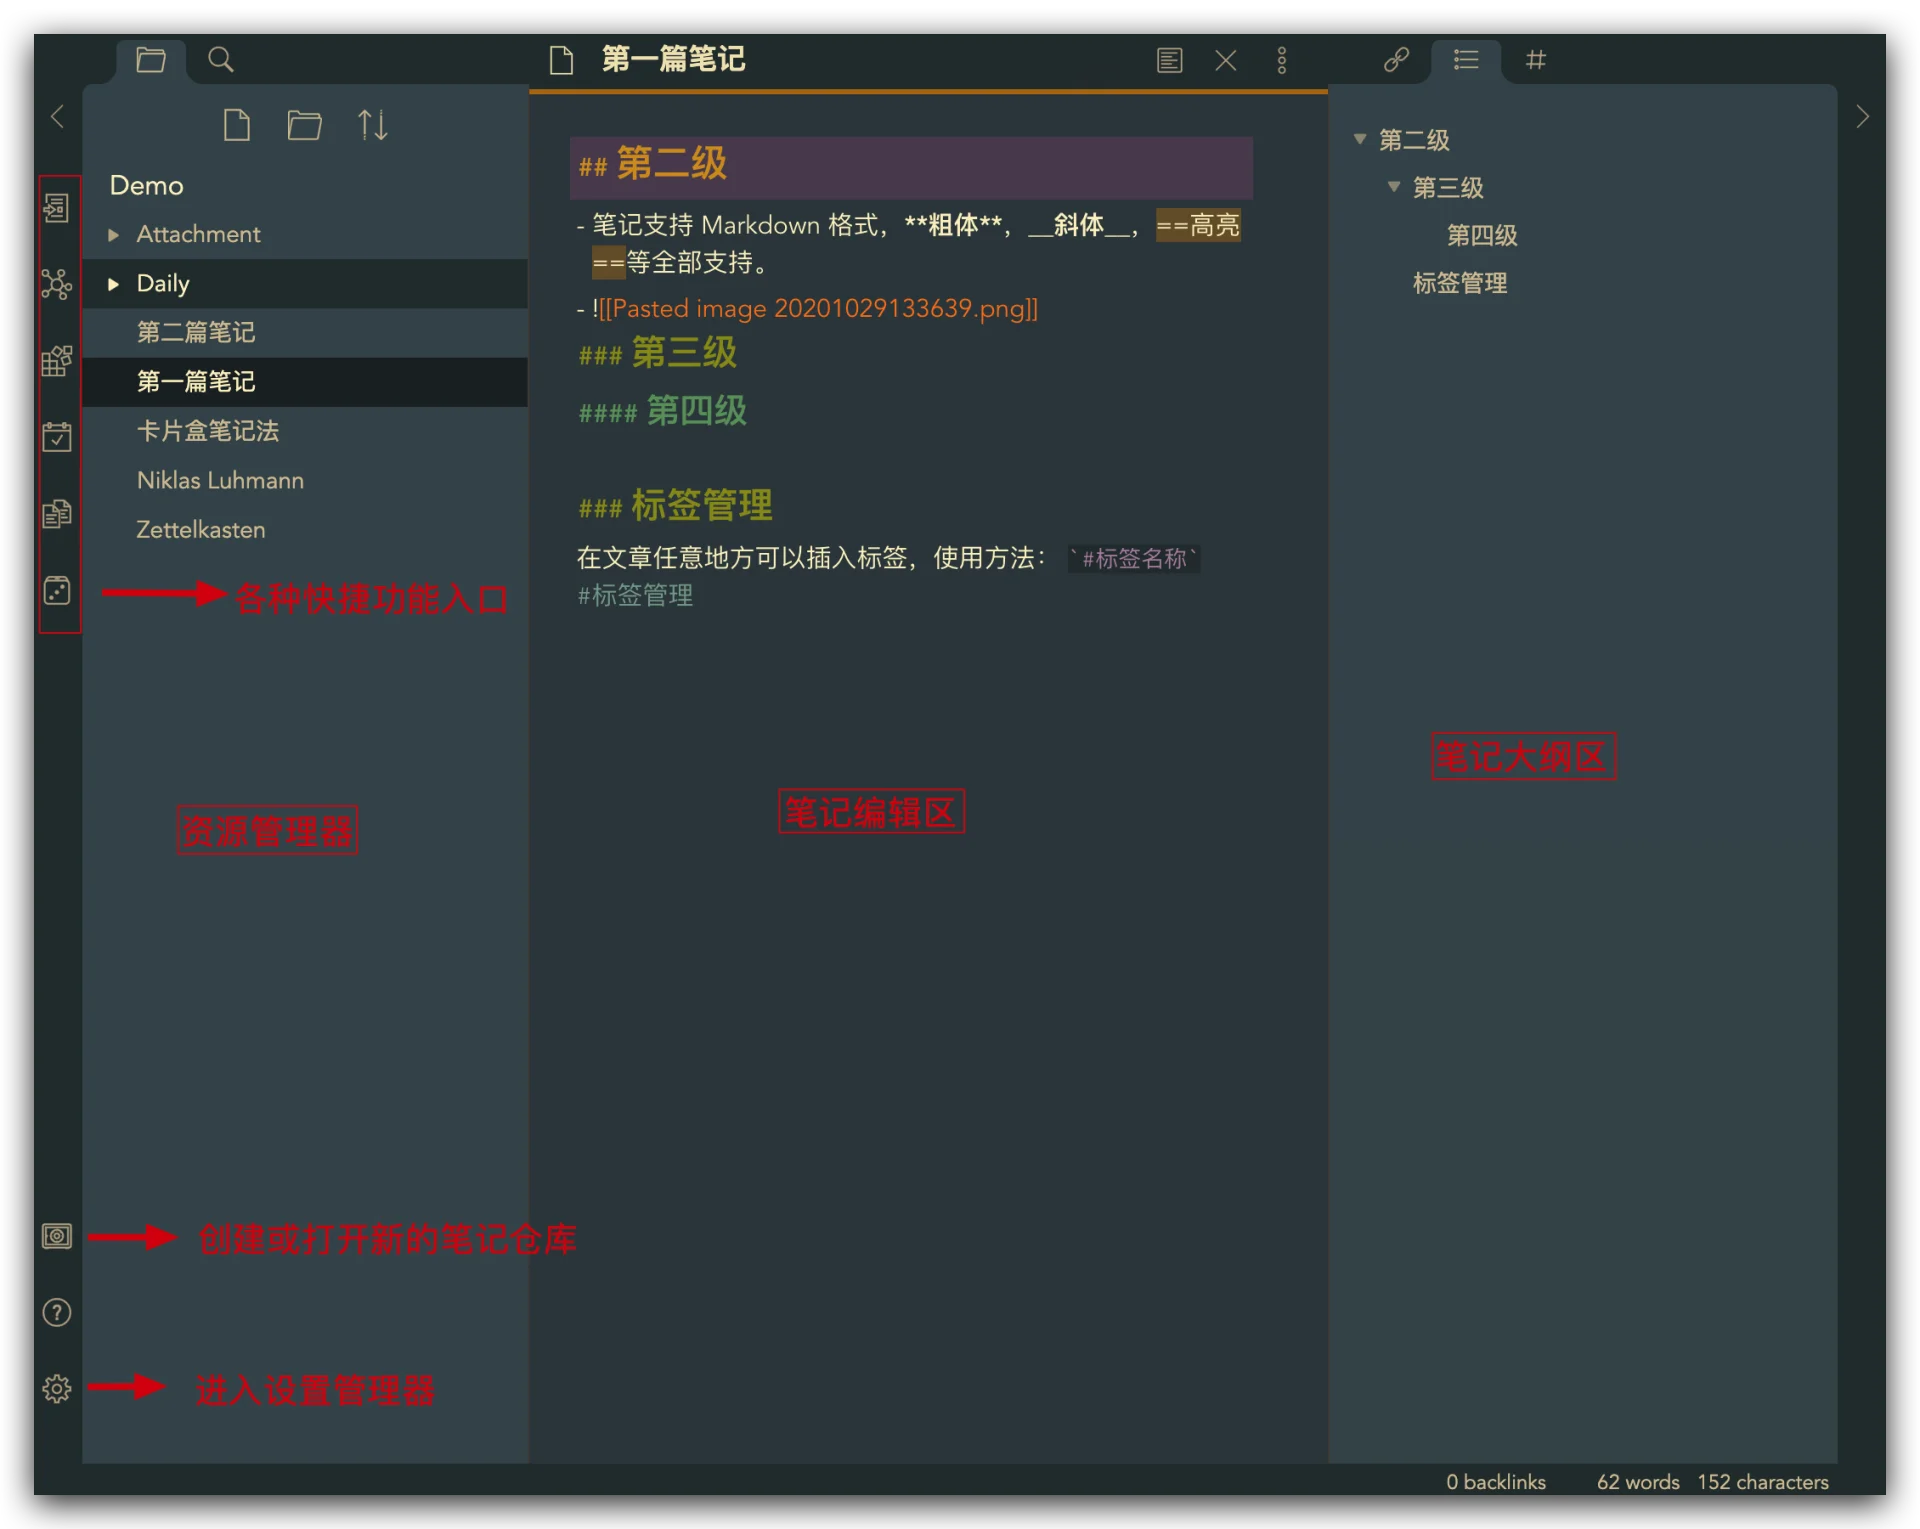Expand the Attachment folder
The width and height of the screenshot is (1920, 1529).
(x=112, y=234)
